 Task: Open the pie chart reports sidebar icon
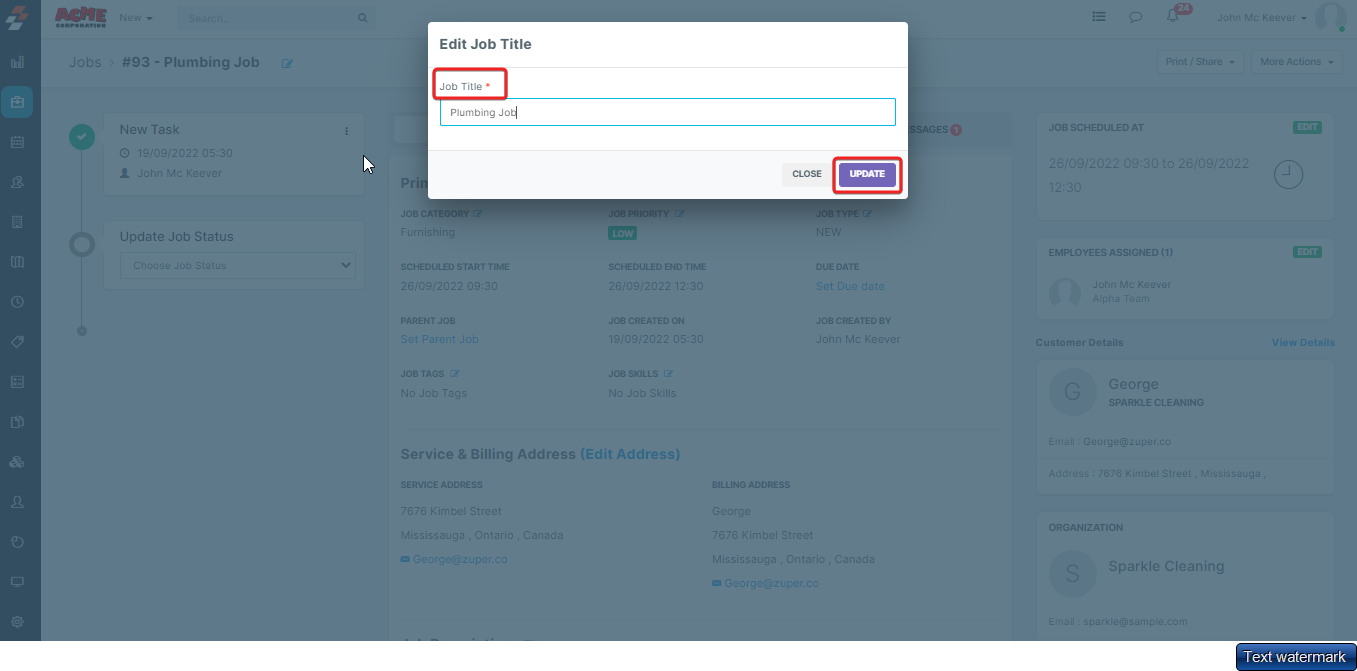17,542
